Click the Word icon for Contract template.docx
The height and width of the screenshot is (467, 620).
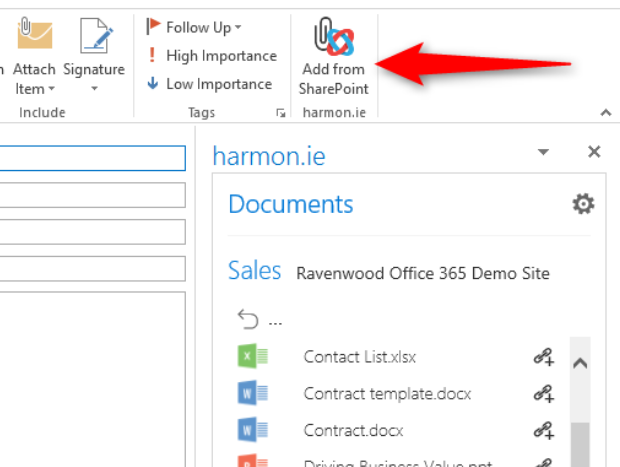pos(251,393)
